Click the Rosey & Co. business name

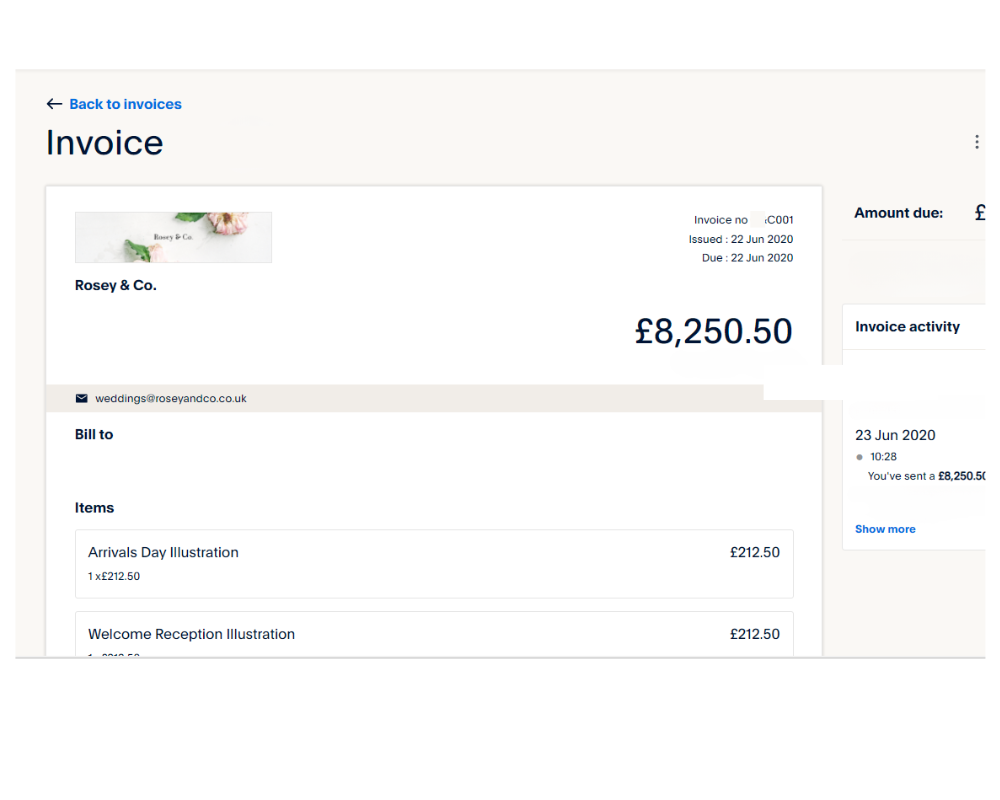pos(115,285)
